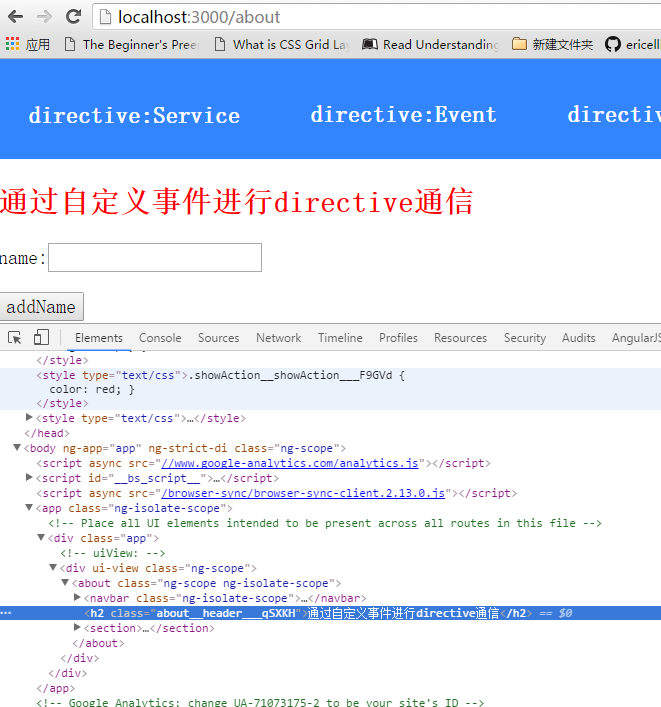Click the localhost:3000/about address bar
This screenshot has width=661, height=707.
click(x=377, y=17)
